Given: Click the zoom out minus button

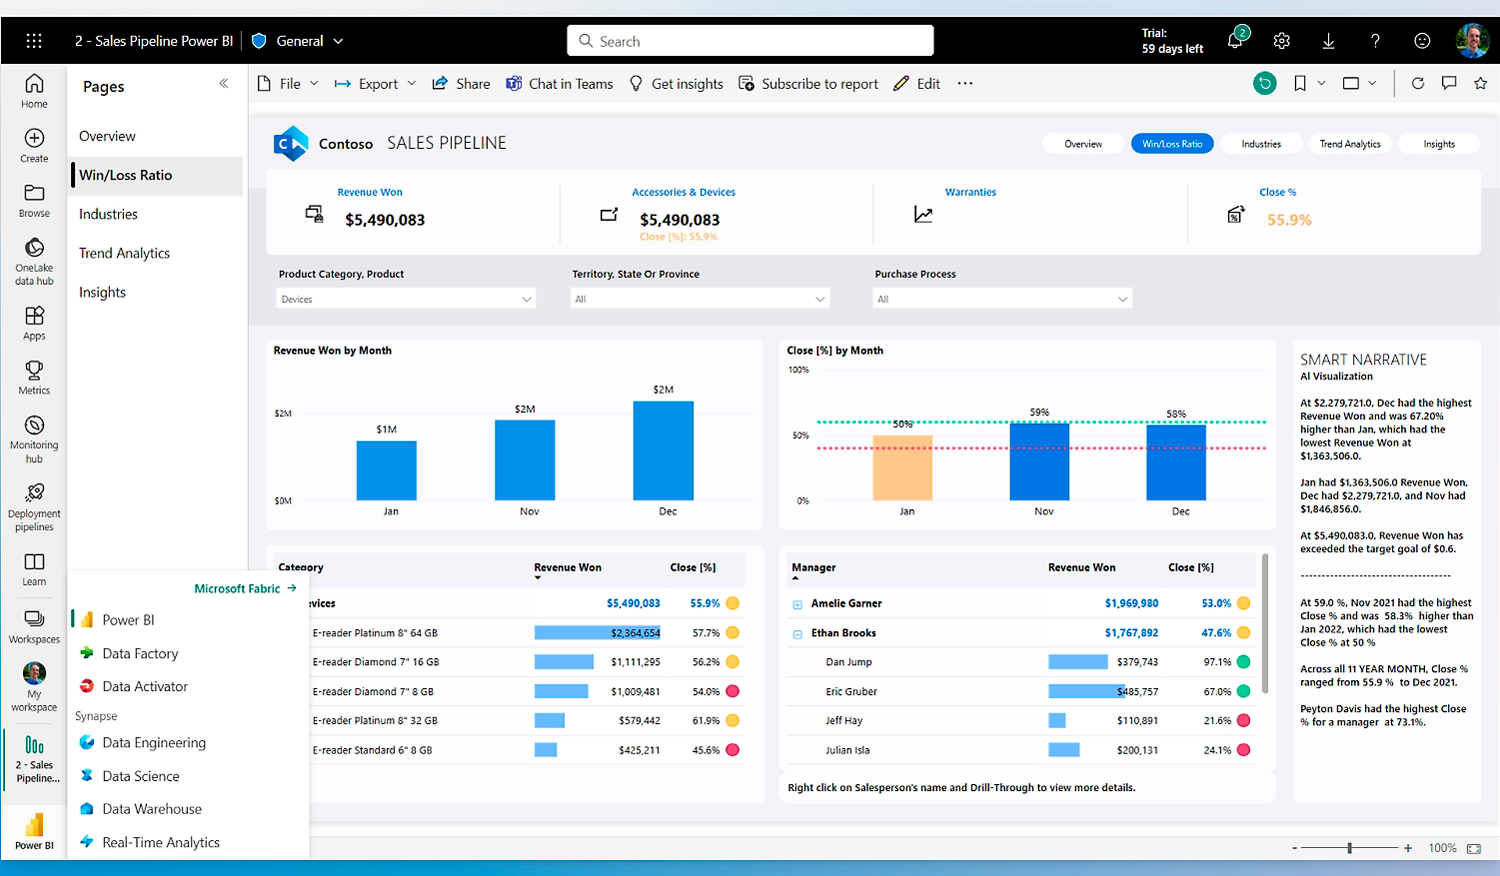Looking at the screenshot, I should click(1294, 848).
